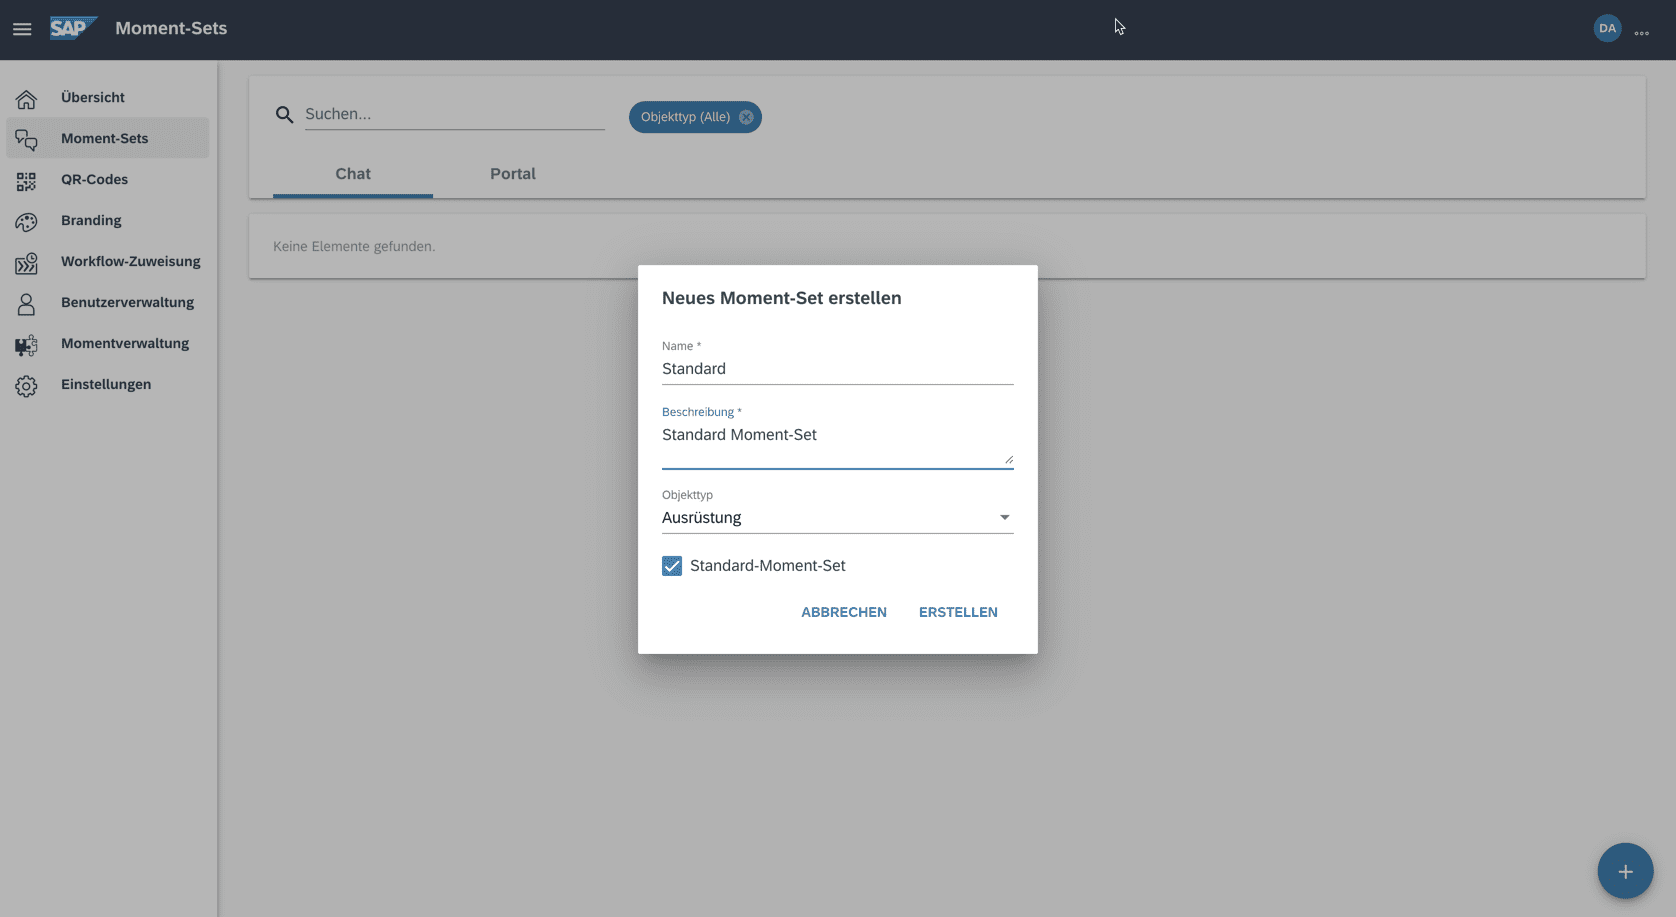Open Einstellungen in sidebar
The height and width of the screenshot is (917, 1676).
click(x=108, y=385)
